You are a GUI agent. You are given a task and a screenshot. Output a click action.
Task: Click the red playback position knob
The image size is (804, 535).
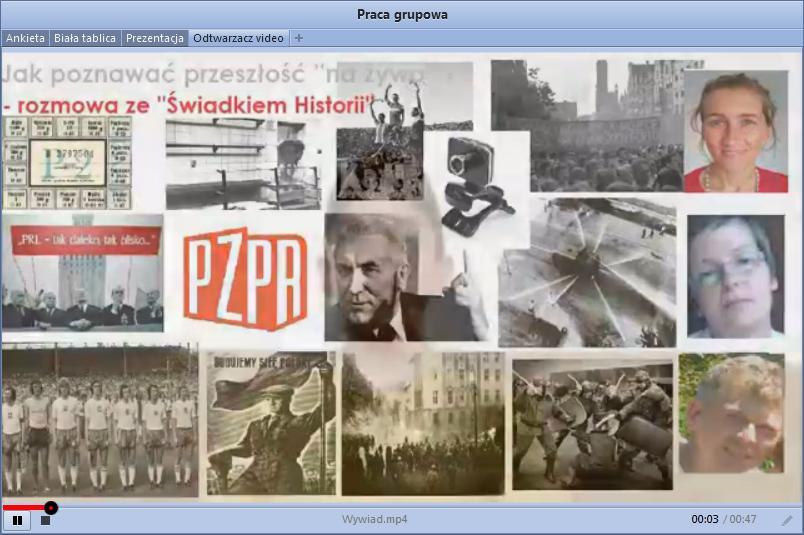51,508
